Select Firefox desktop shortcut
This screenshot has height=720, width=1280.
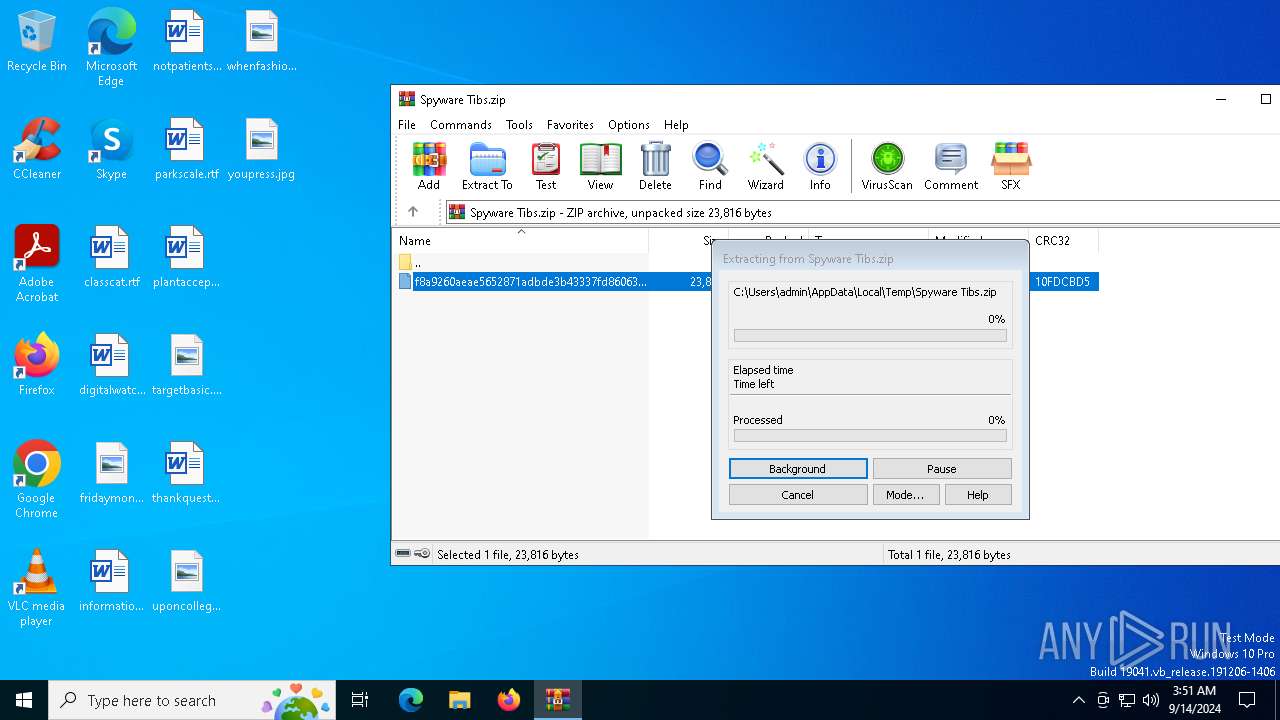pos(37,366)
